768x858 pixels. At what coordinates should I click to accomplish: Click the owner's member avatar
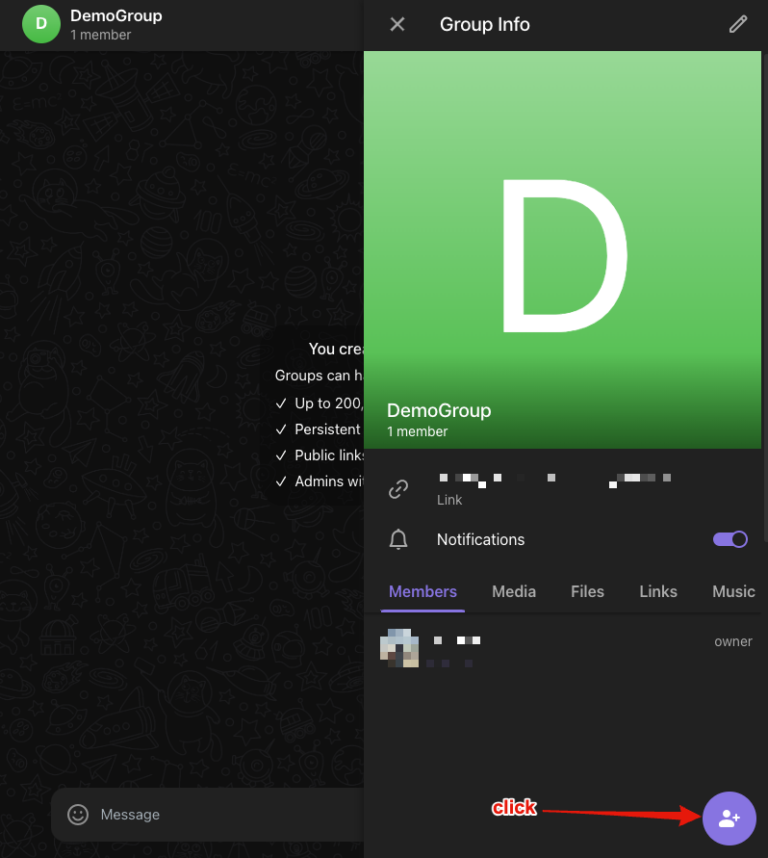tap(399, 649)
